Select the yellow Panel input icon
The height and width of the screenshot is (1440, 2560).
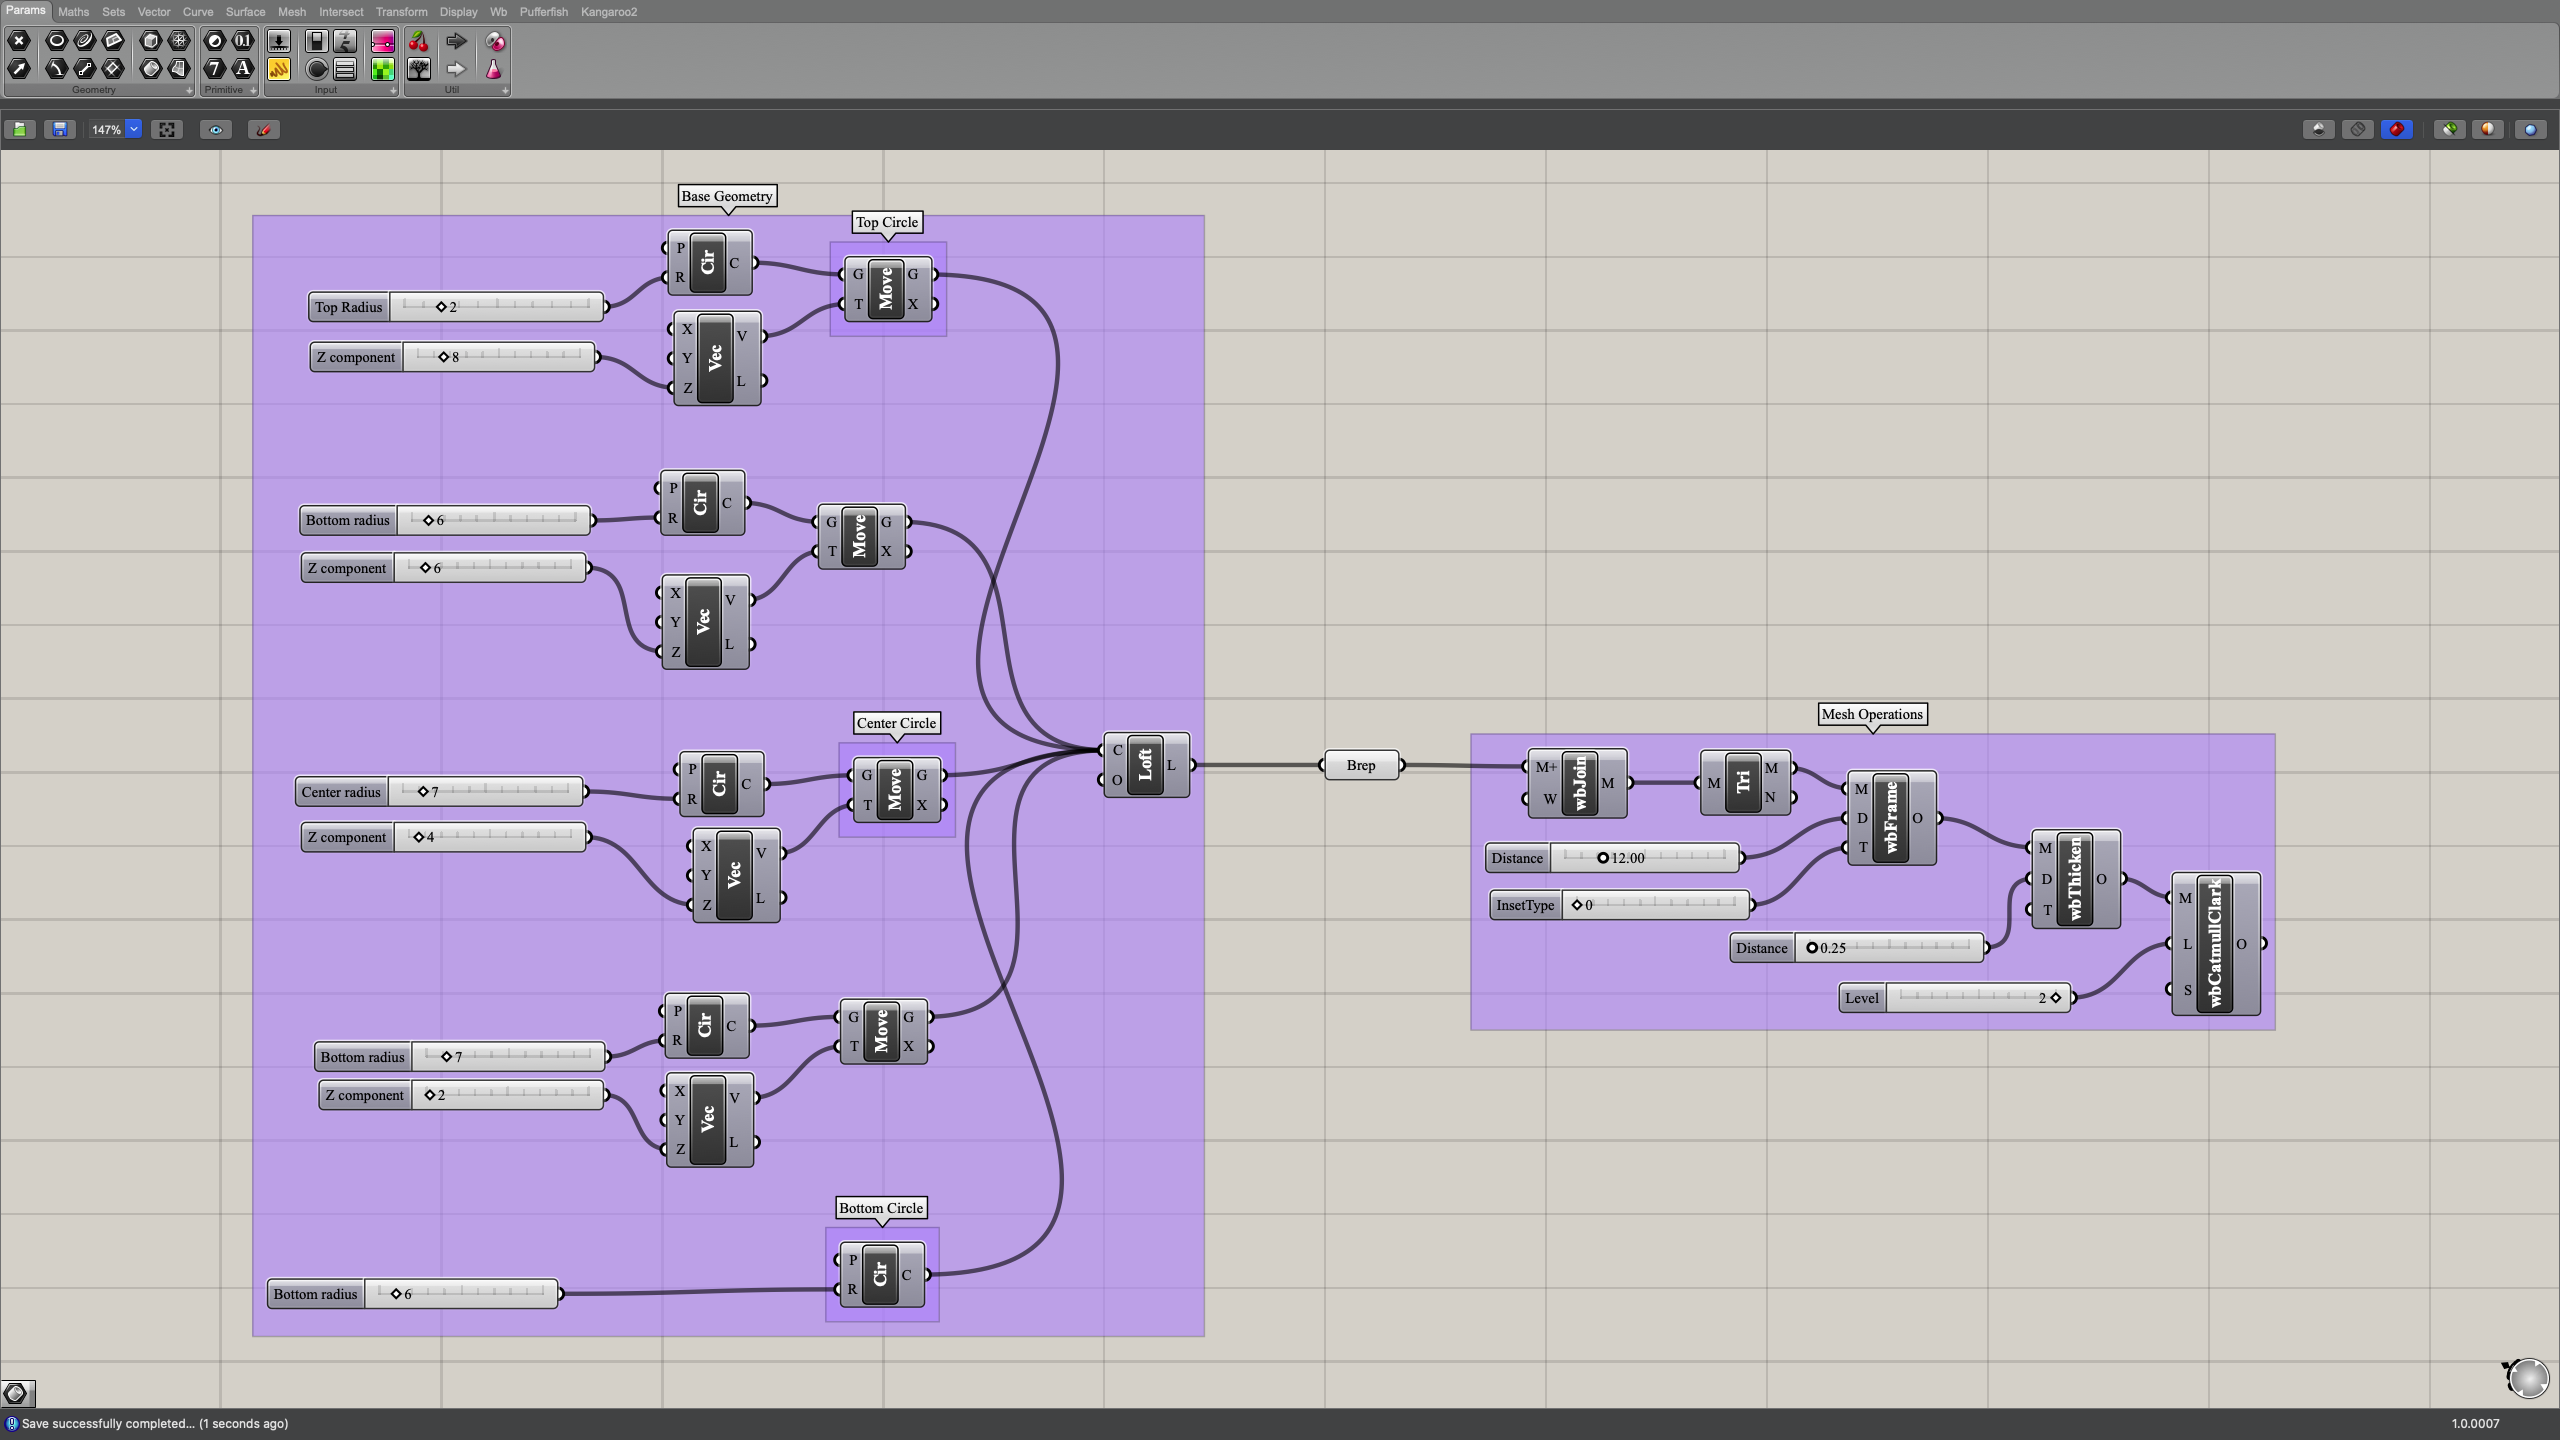click(x=279, y=69)
